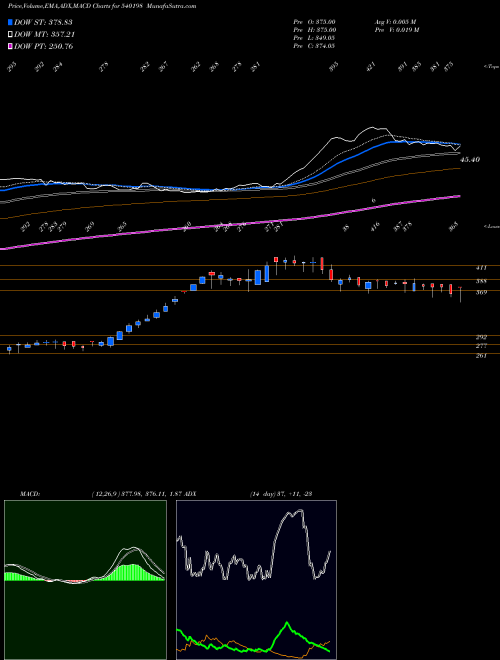Click the 261 price level label
The image size is (500, 660).
[x=481, y=356]
